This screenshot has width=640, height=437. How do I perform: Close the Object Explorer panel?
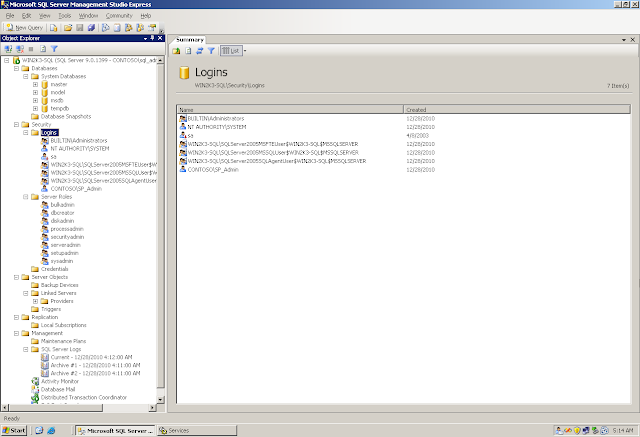tap(160, 38)
